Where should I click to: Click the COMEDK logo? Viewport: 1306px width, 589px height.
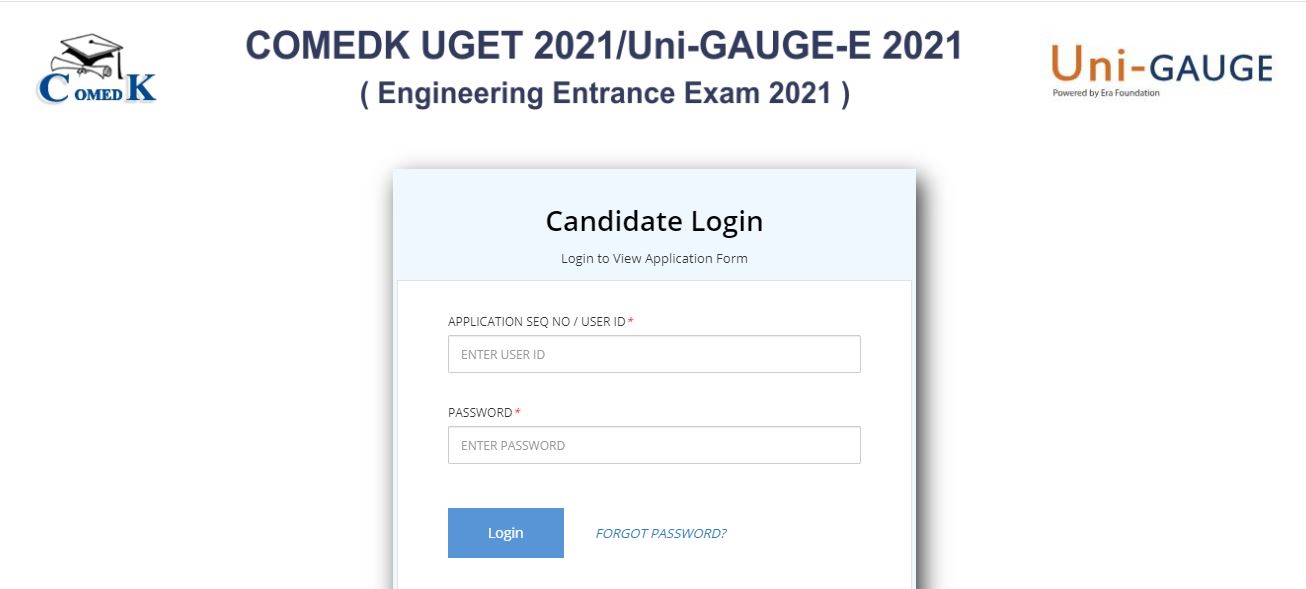[96, 70]
